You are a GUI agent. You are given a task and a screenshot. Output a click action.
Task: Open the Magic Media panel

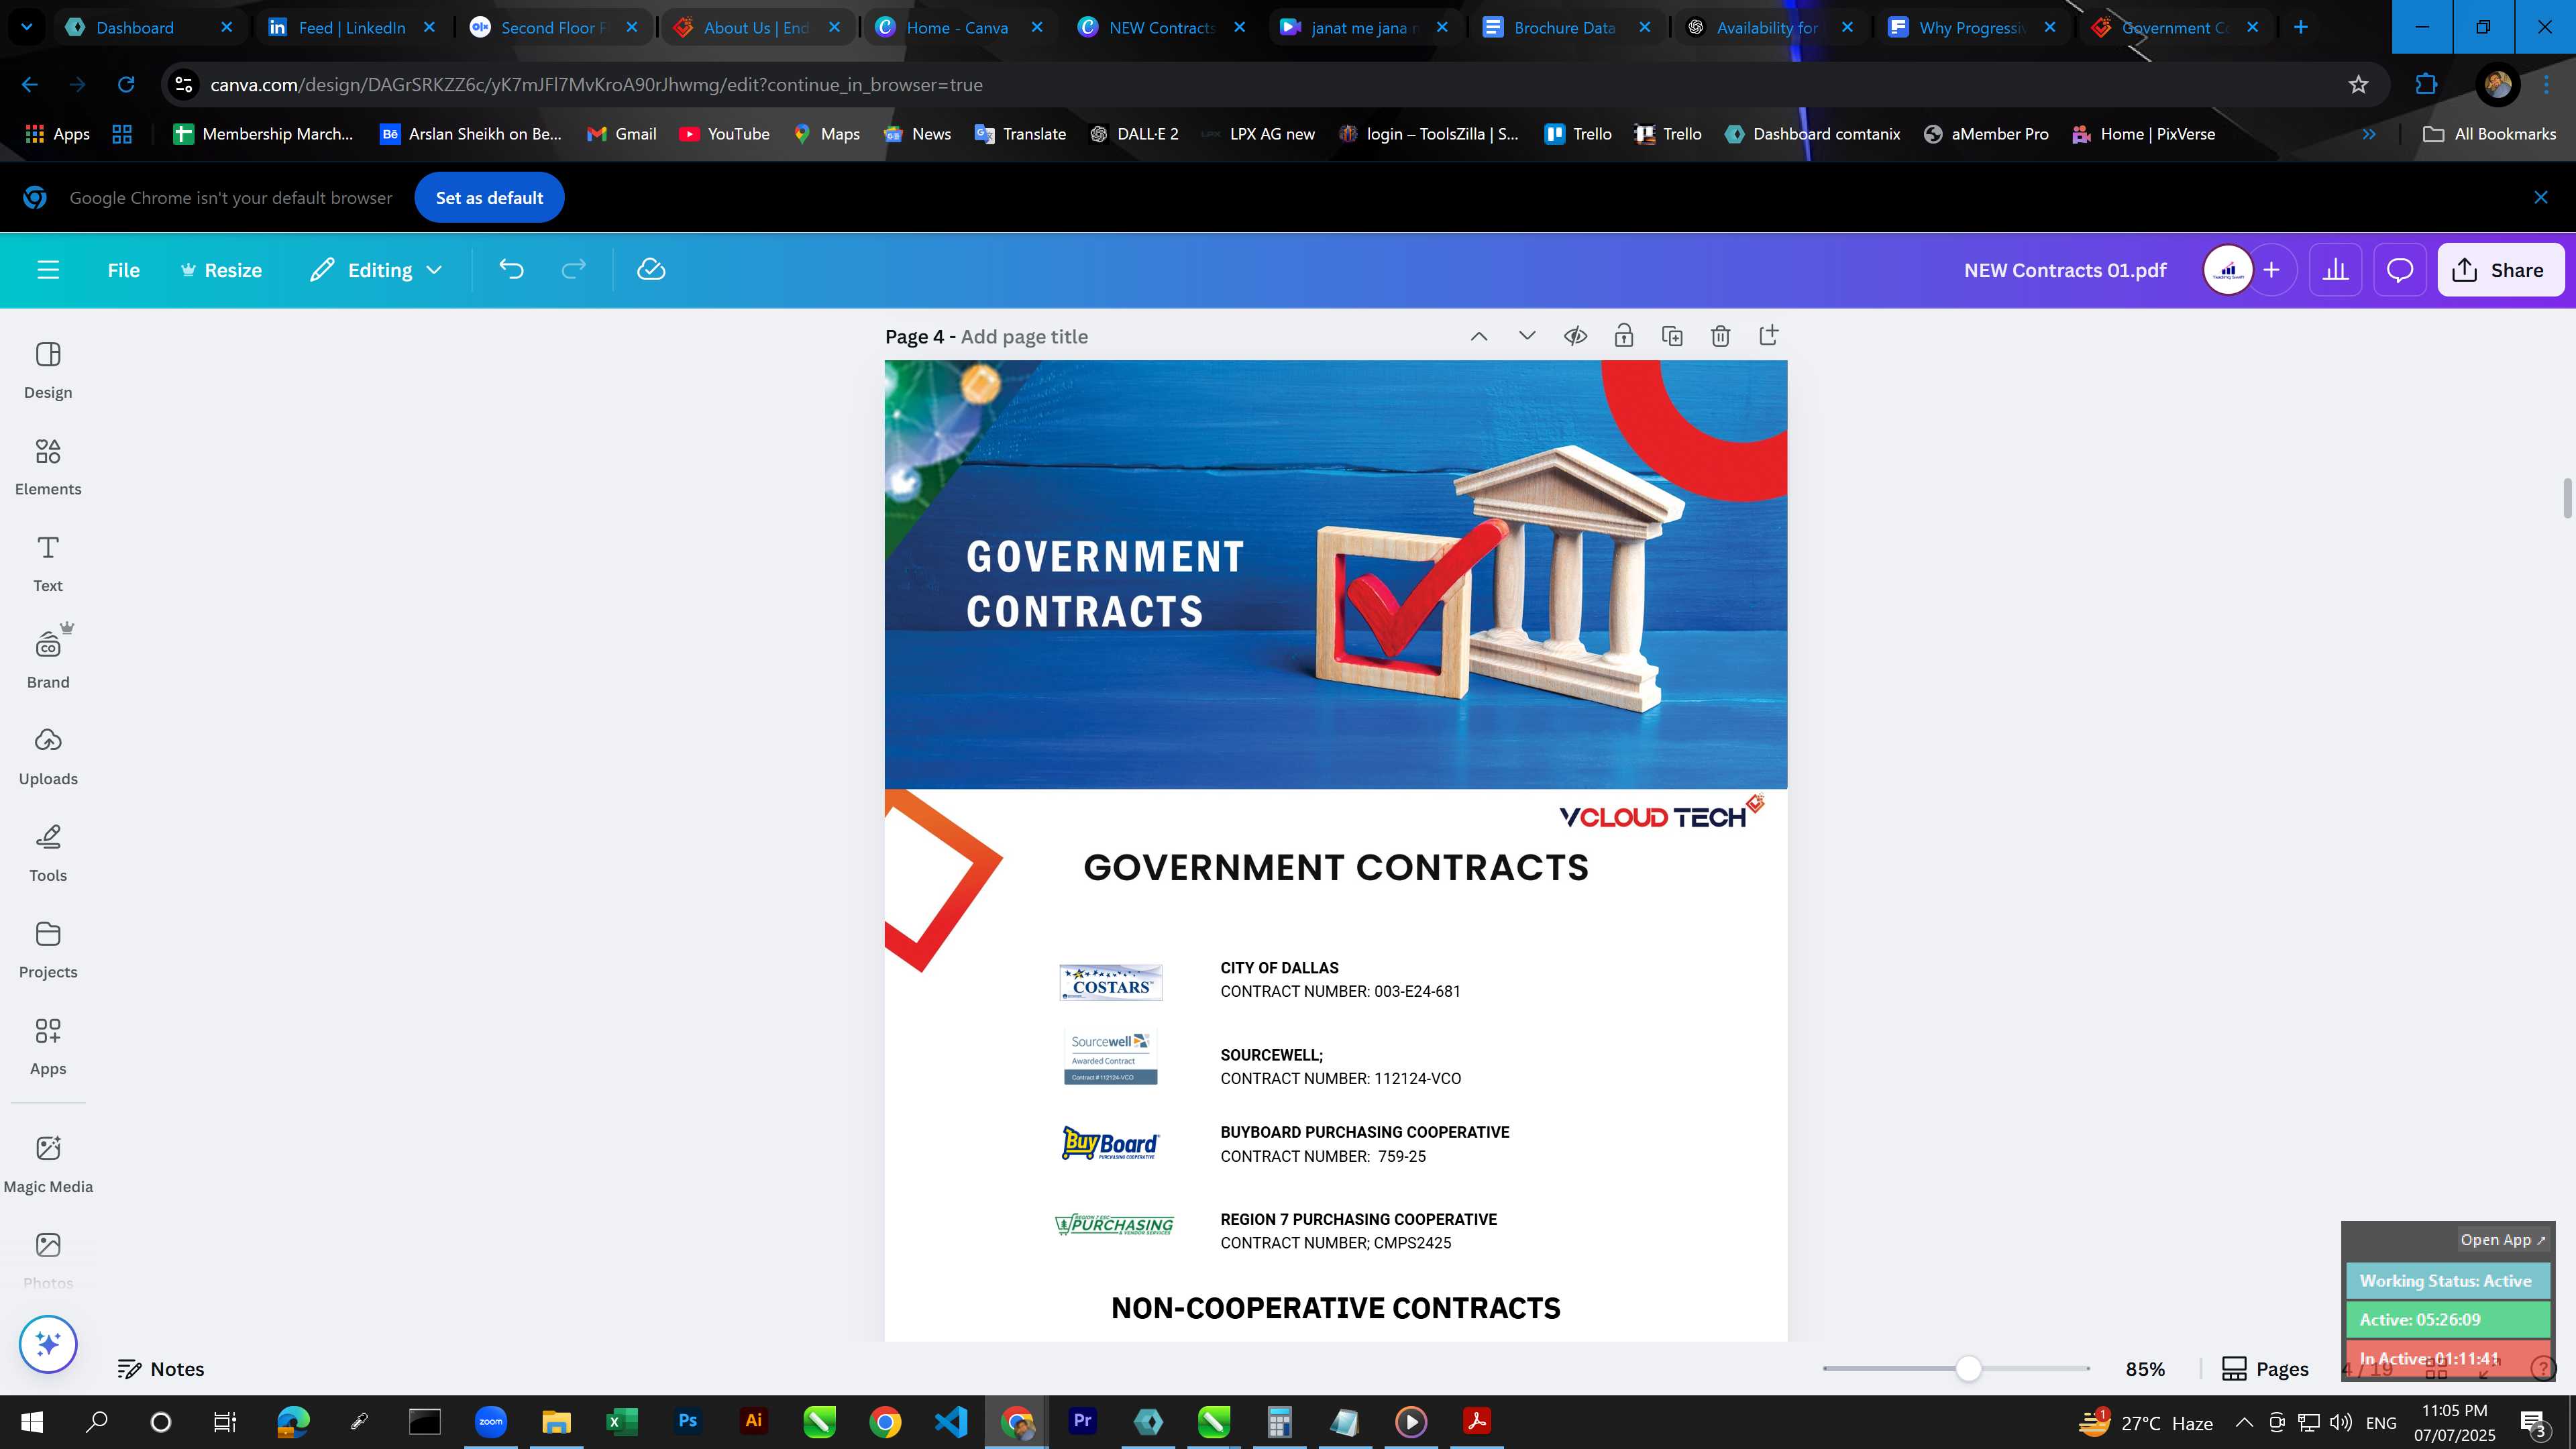(x=48, y=1164)
